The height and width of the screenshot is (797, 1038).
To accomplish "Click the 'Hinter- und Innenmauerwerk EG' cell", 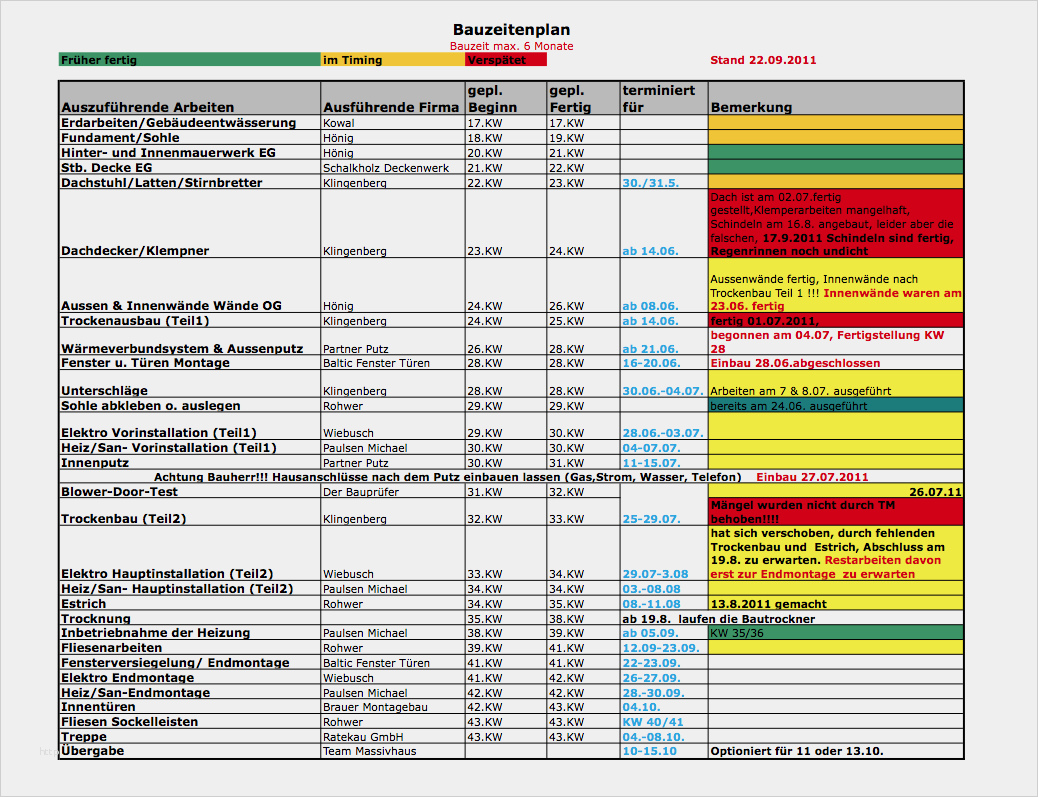I will 189,153.
